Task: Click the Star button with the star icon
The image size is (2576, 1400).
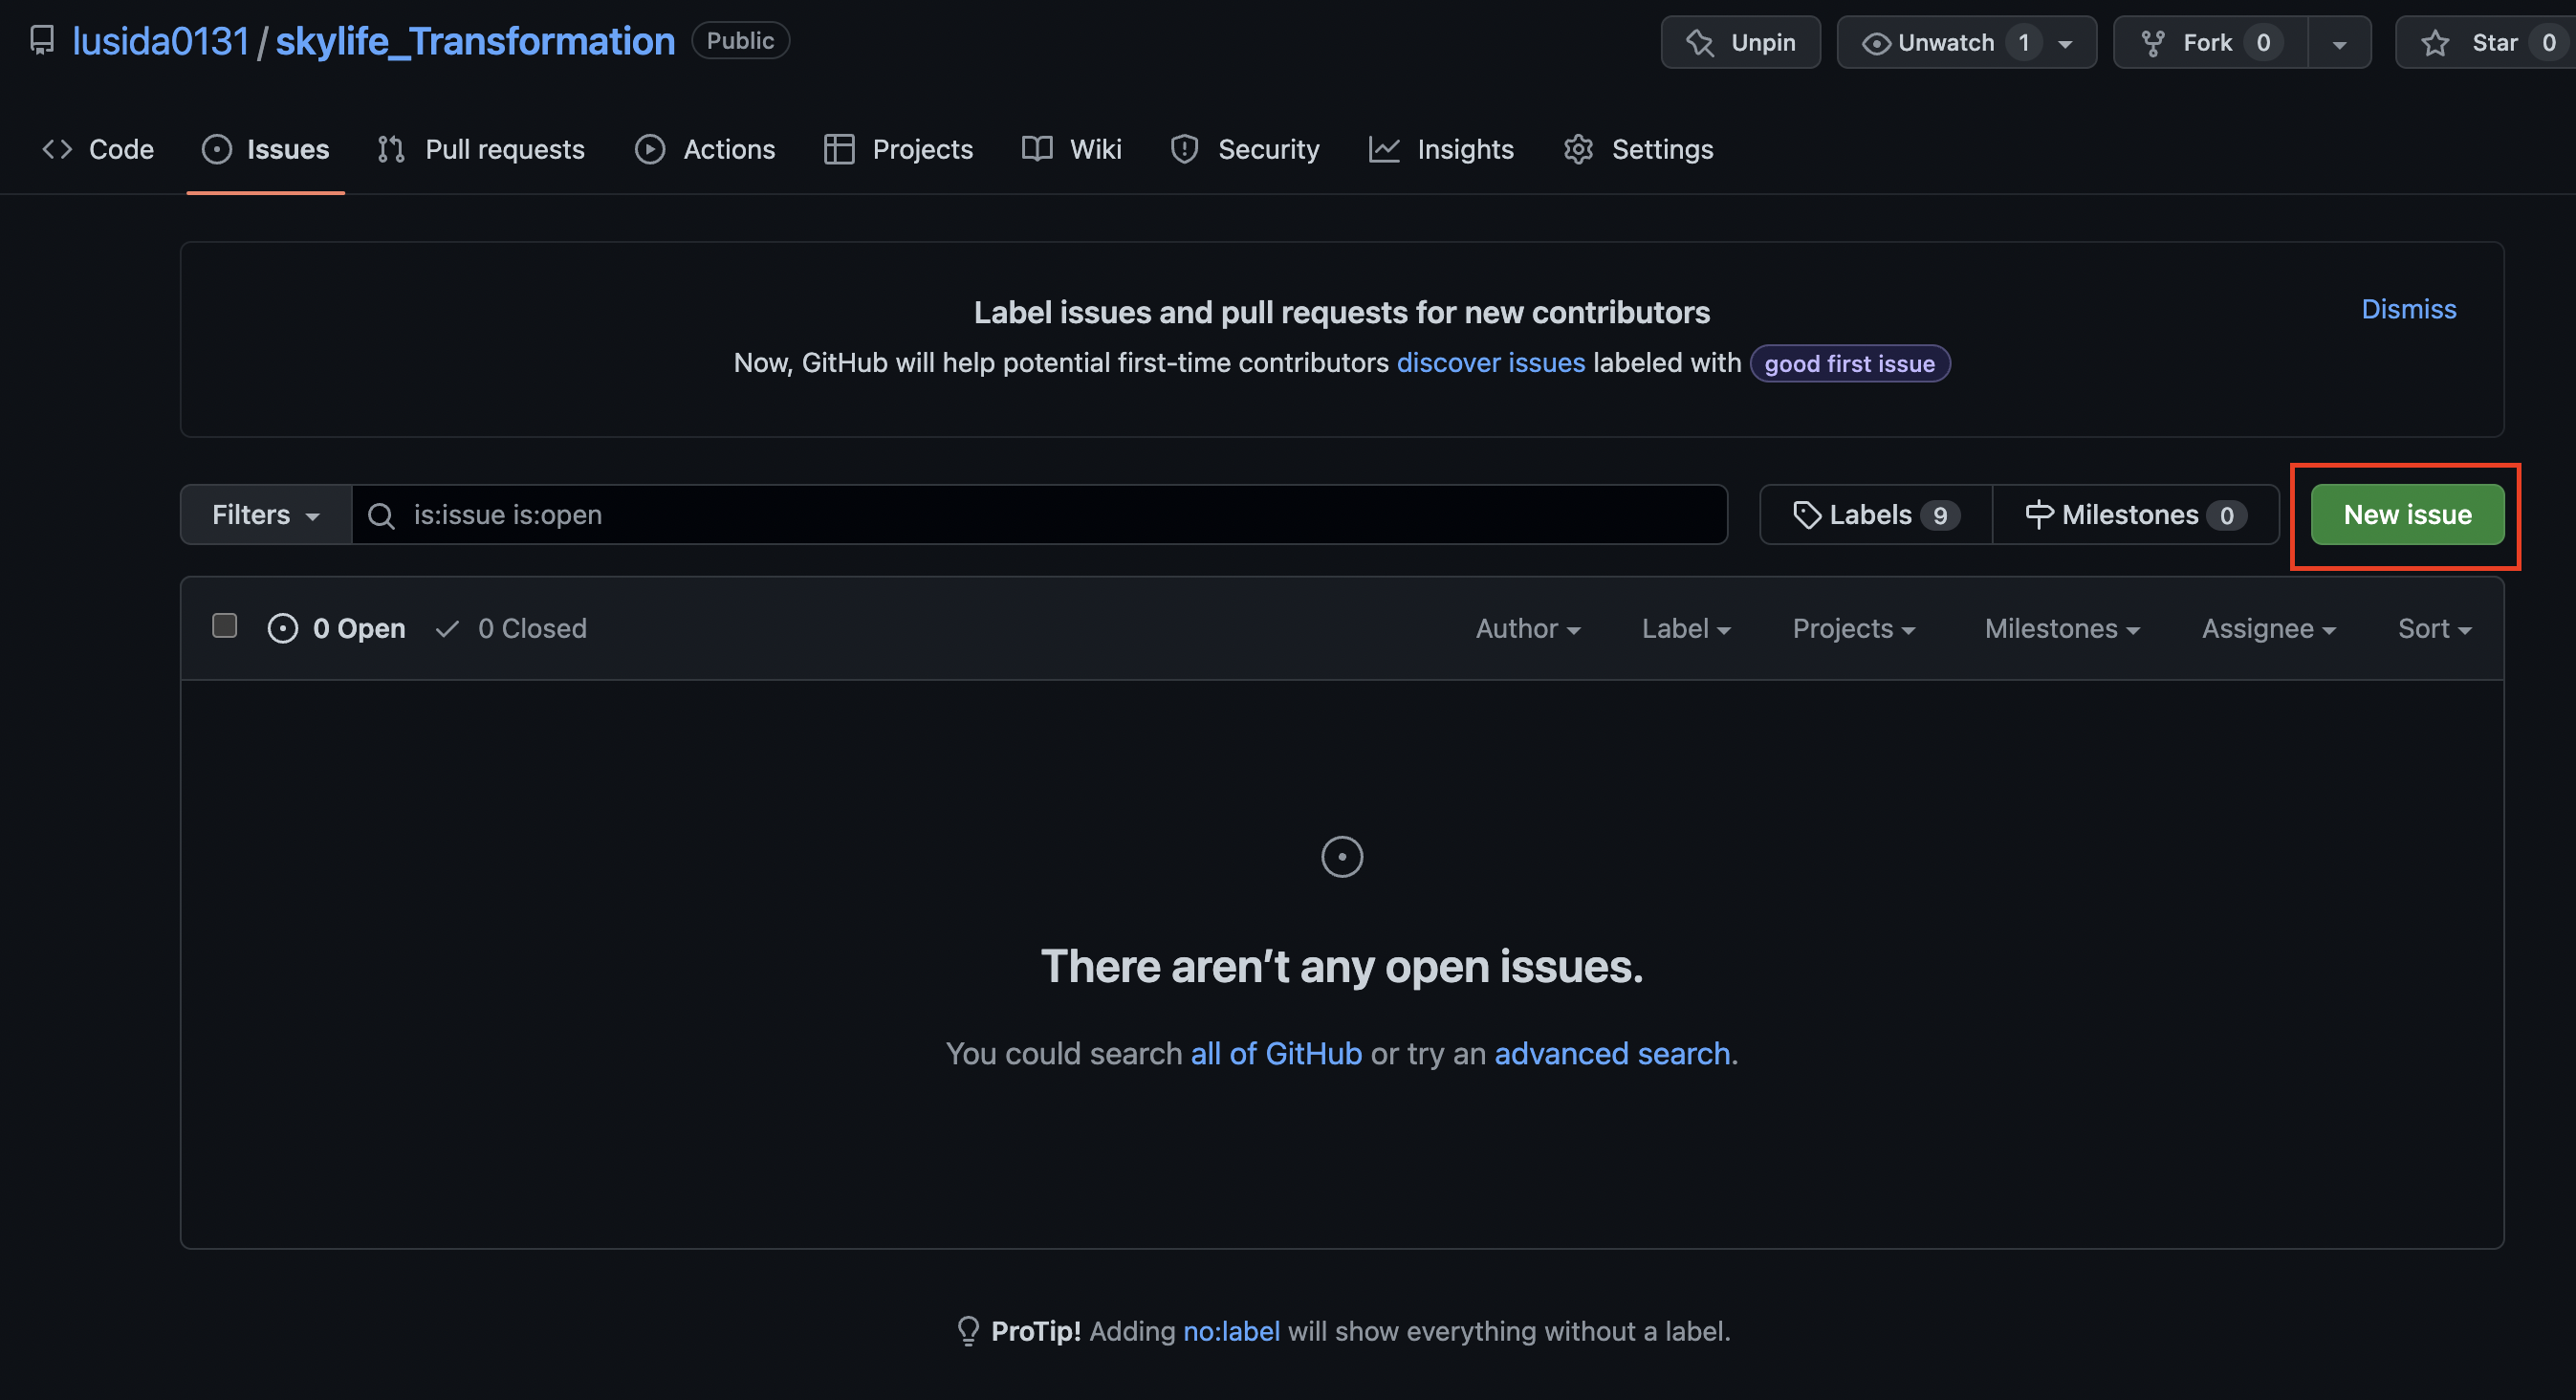Action: [2480, 42]
